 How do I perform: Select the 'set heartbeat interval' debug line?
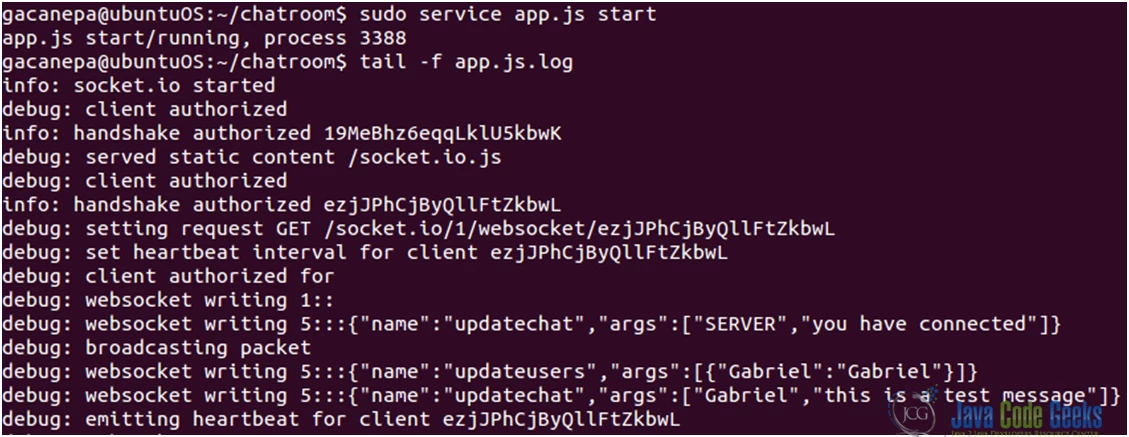point(364,253)
